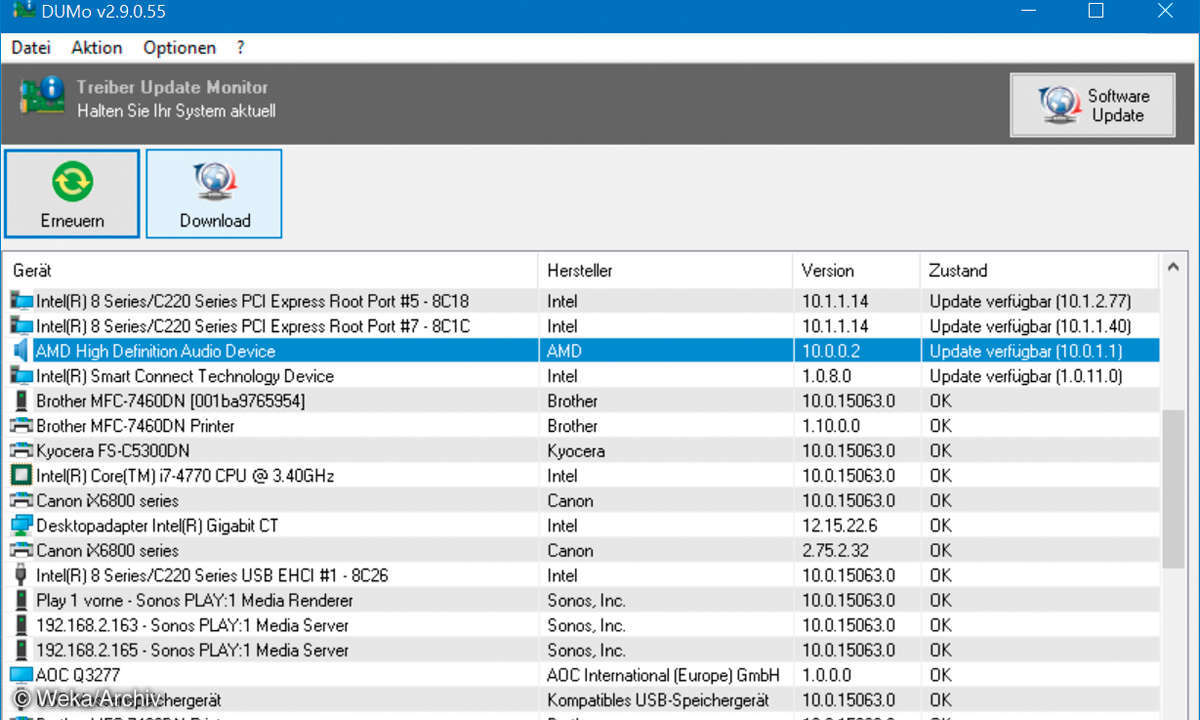Open the Software Update button
1200x720 pixels.
click(x=1092, y=105)
